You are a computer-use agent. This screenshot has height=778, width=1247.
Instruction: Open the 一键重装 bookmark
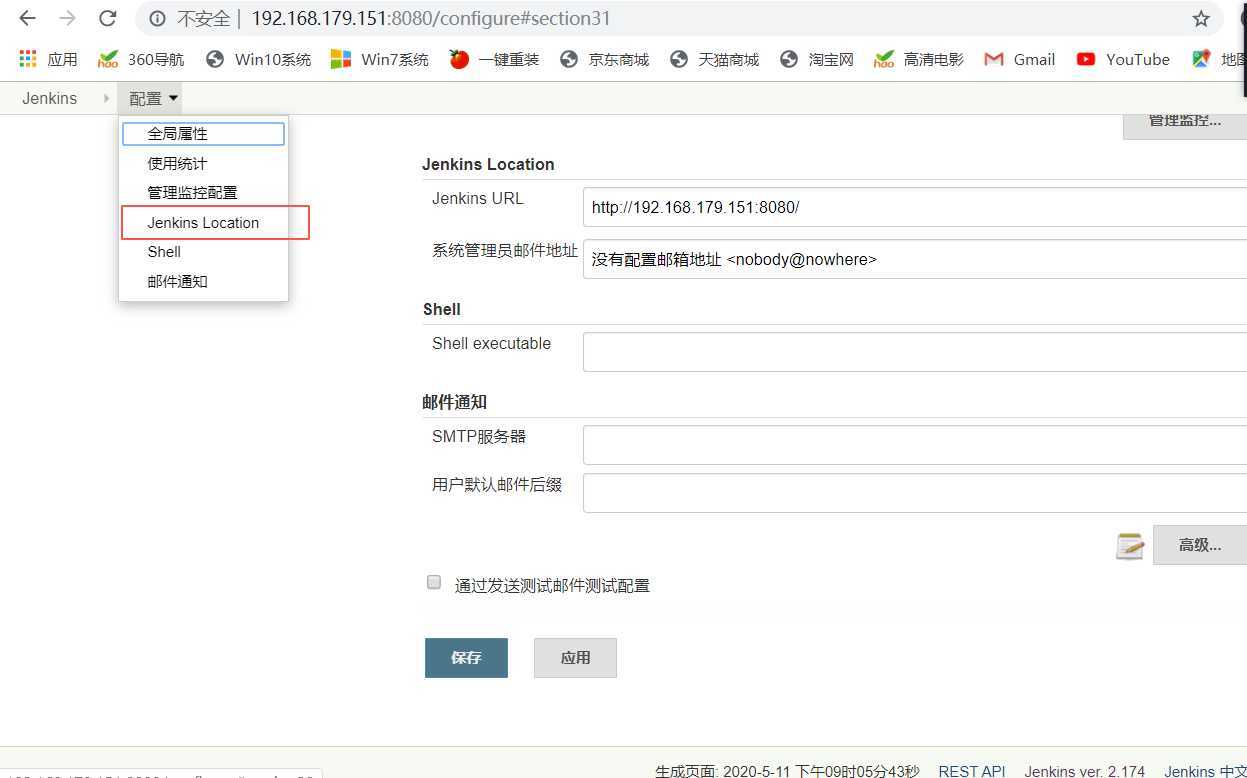click(x=494, y=59)
